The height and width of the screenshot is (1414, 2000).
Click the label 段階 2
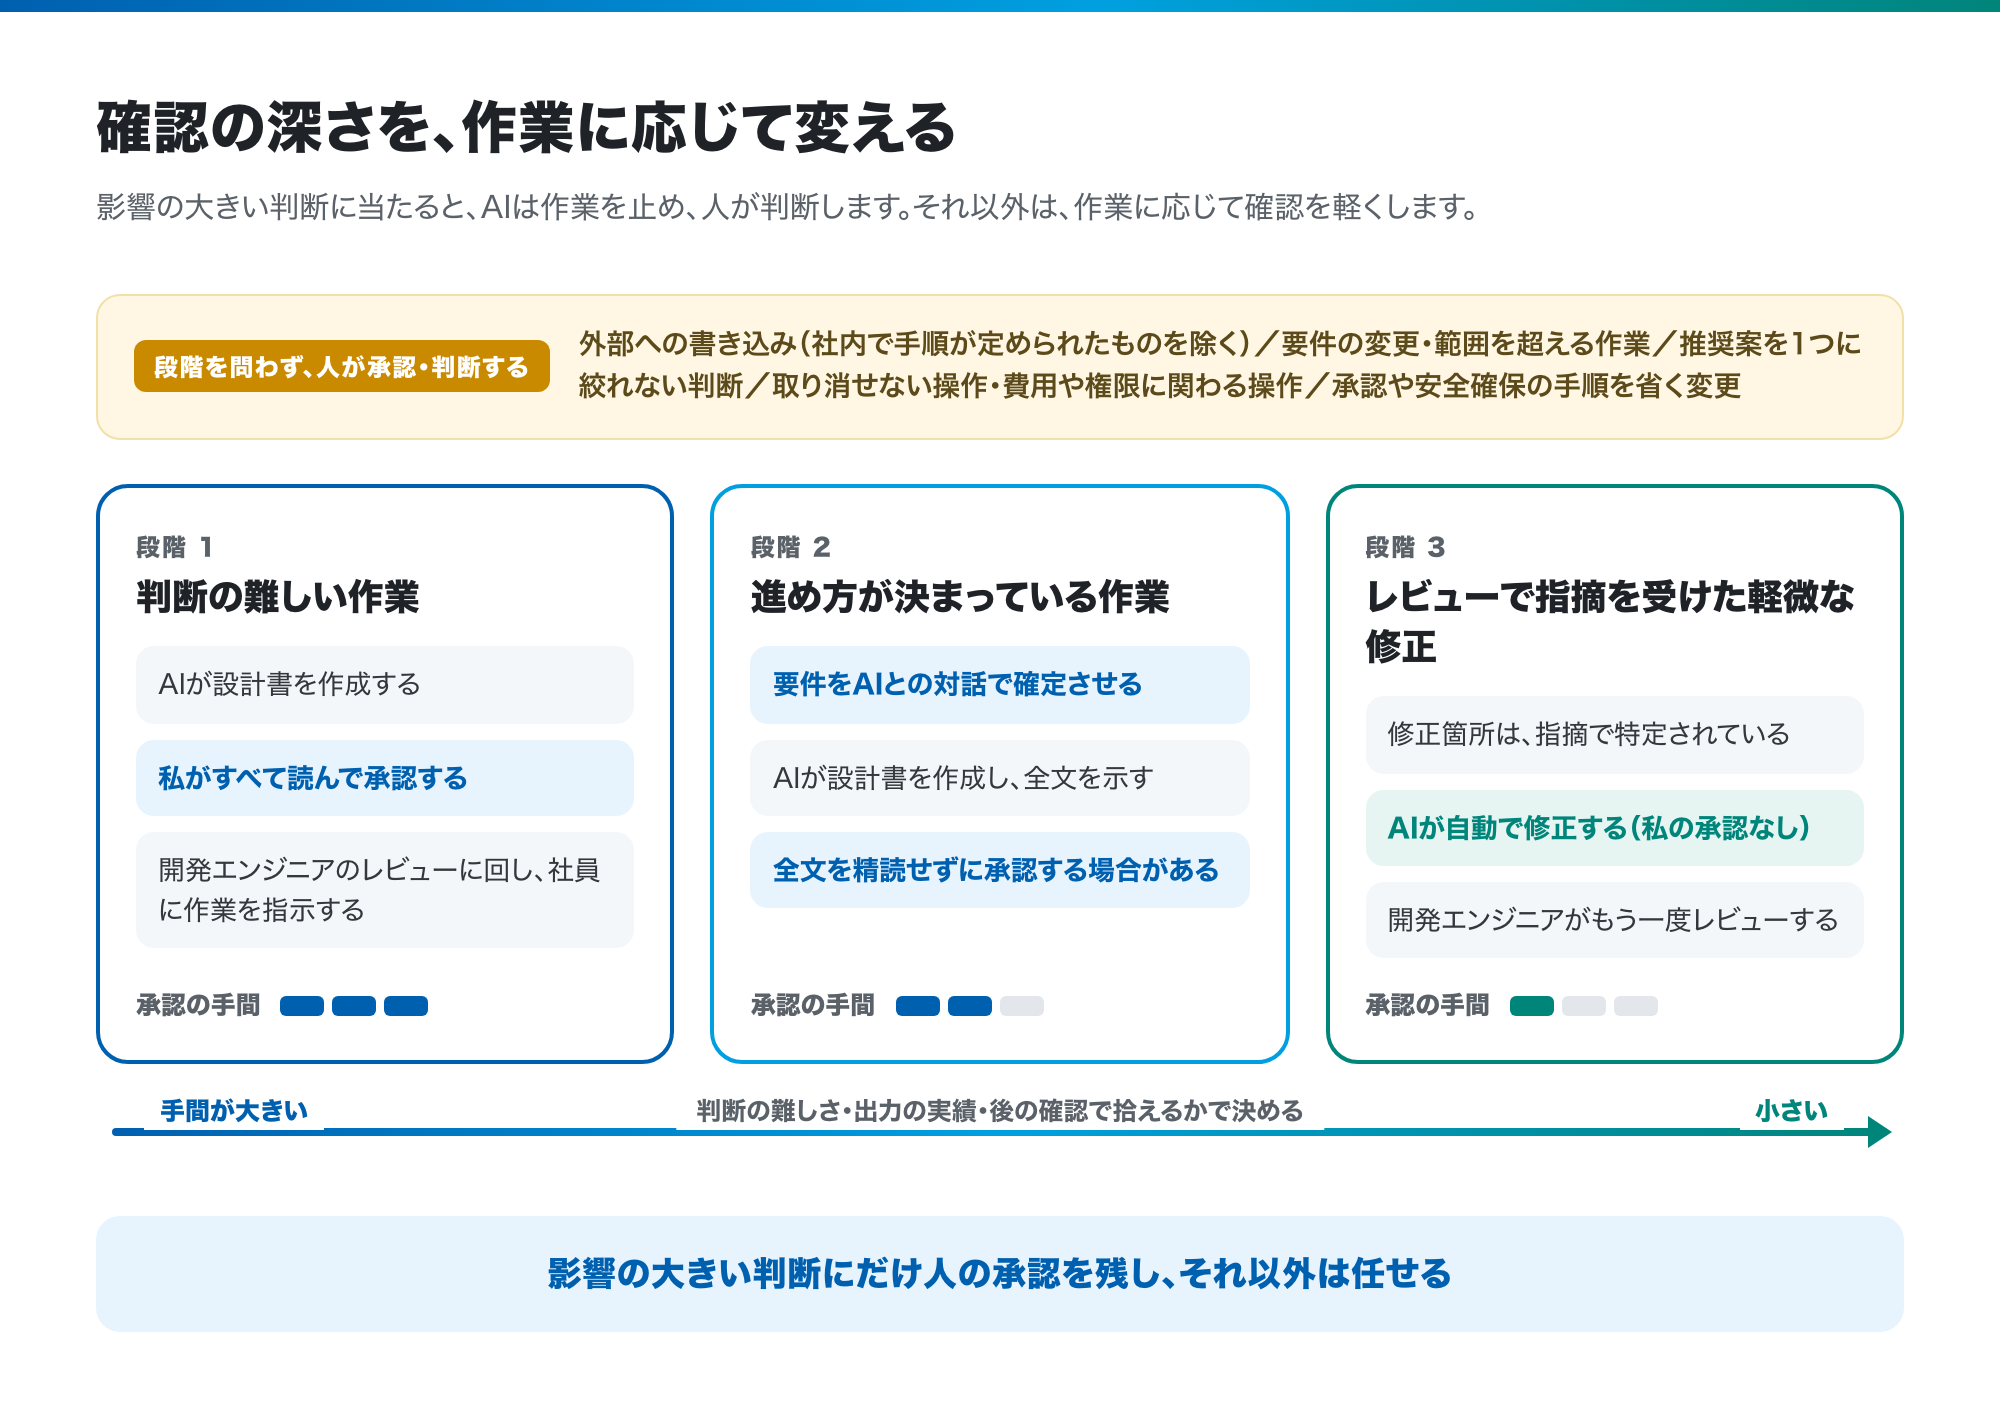click(789, 547)
